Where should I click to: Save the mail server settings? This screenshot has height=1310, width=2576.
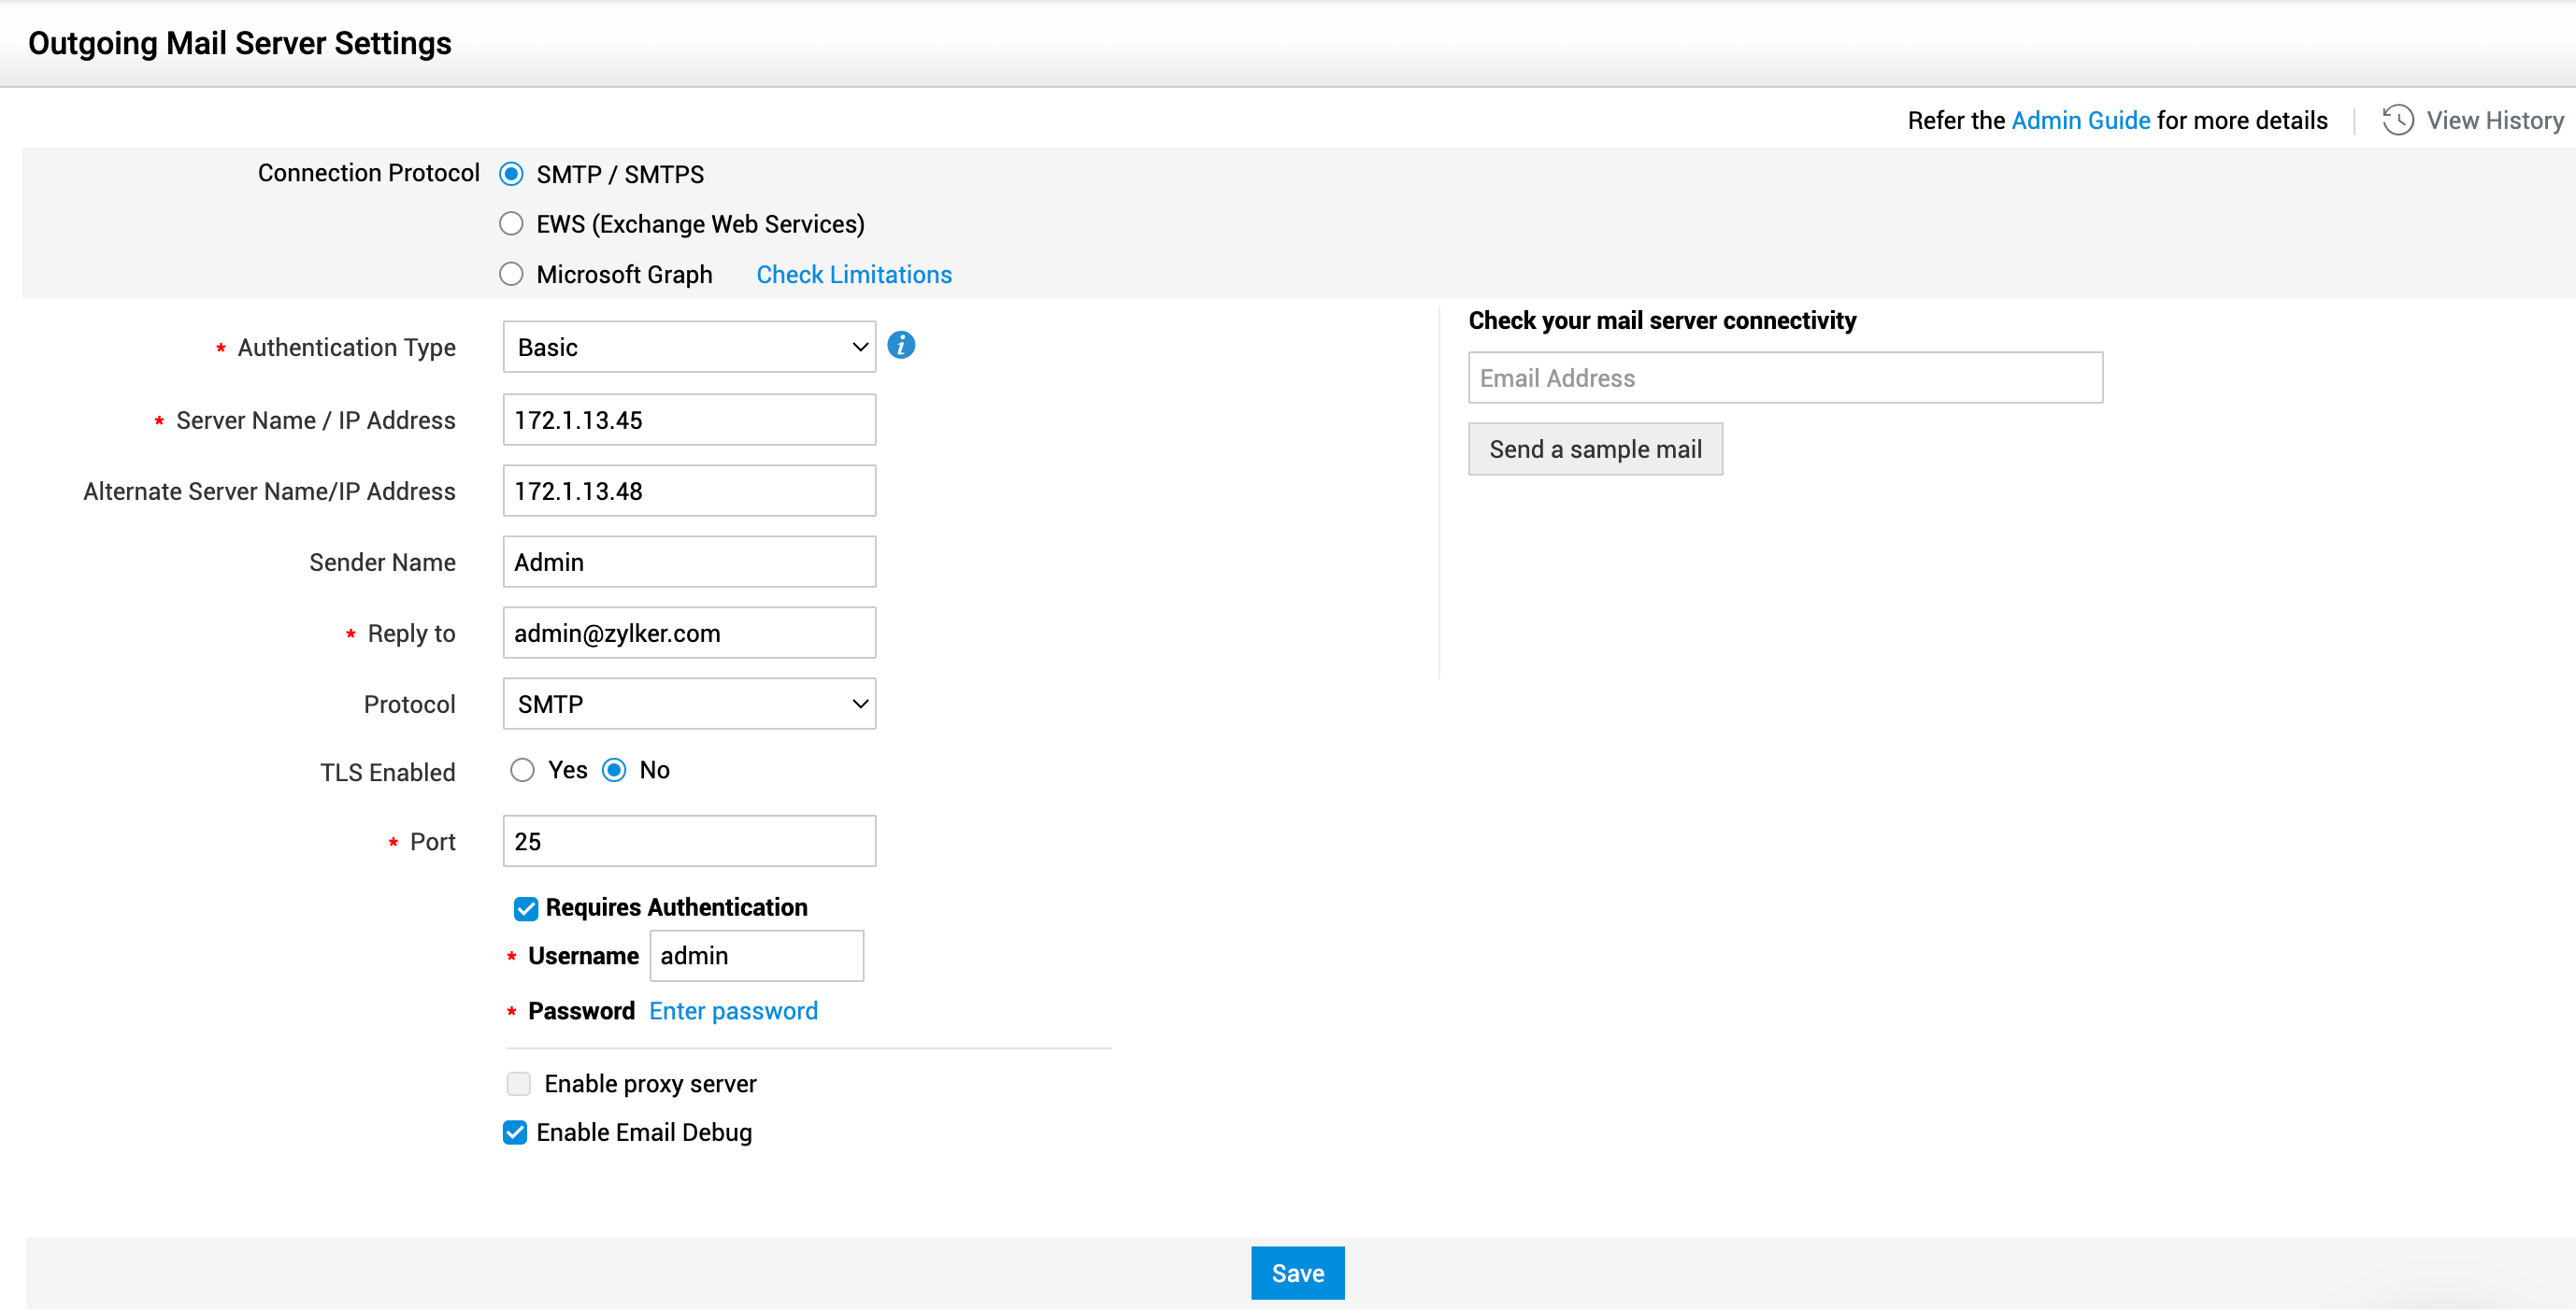tap(1297, 1273)
